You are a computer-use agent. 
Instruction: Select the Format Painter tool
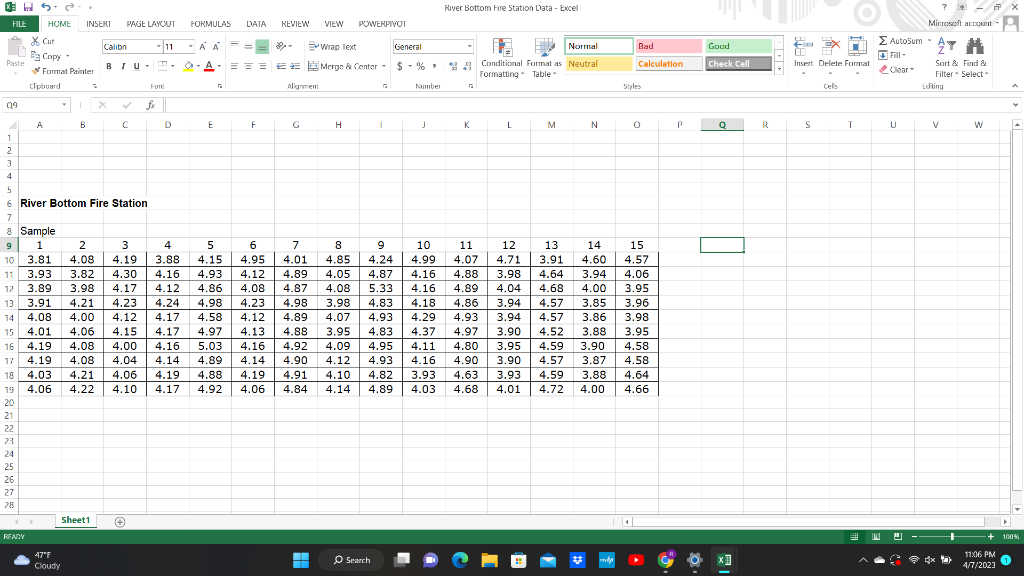pyautogui.click(x=63, y=71)
